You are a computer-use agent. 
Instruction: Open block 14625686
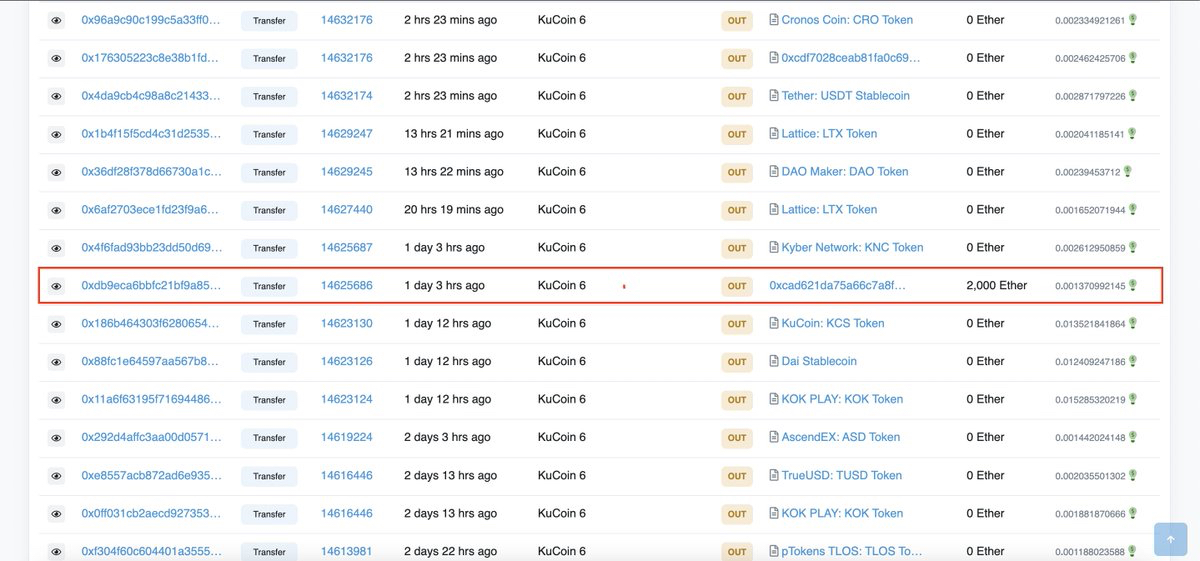347,286
